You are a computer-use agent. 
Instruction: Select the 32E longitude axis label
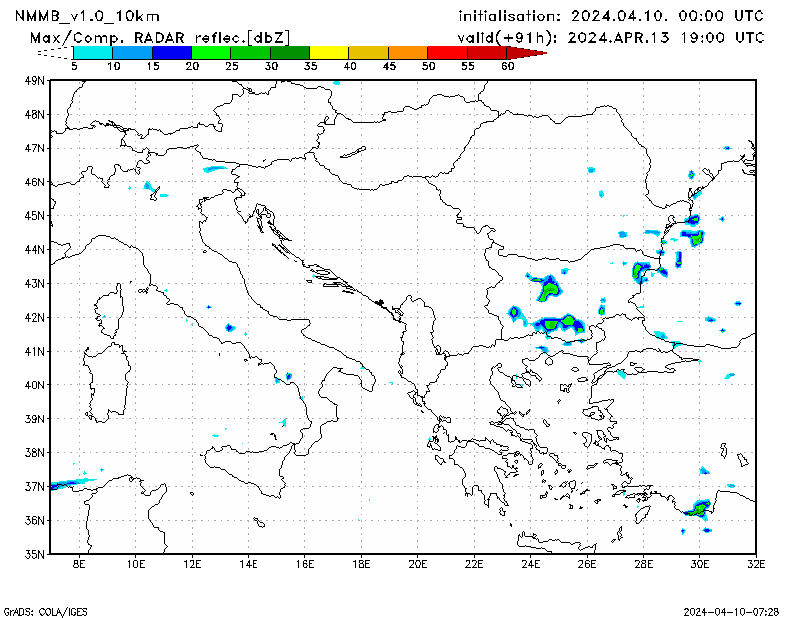(755, 565)
